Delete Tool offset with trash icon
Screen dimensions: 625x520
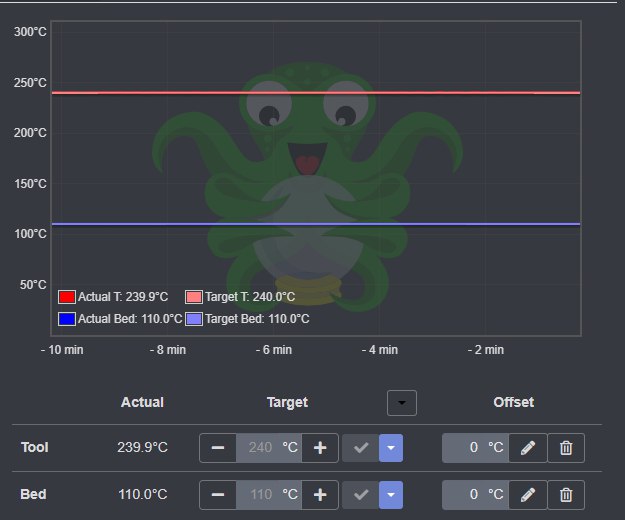coord(566,448)
